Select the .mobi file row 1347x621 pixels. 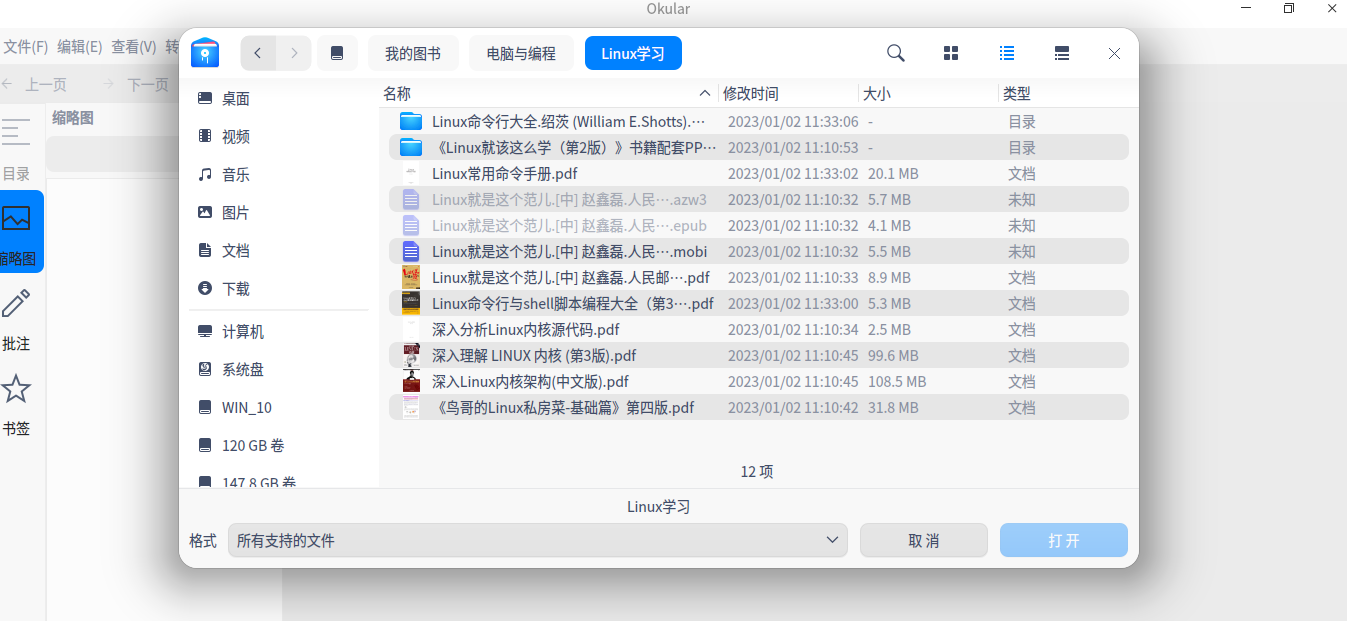click(759, 252)
